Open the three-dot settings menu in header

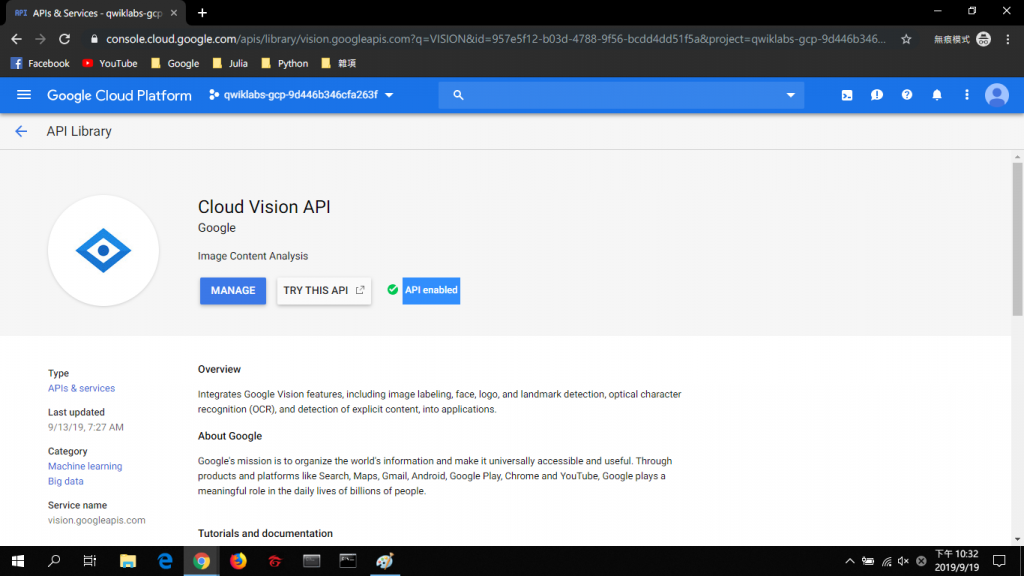point(967,95)
